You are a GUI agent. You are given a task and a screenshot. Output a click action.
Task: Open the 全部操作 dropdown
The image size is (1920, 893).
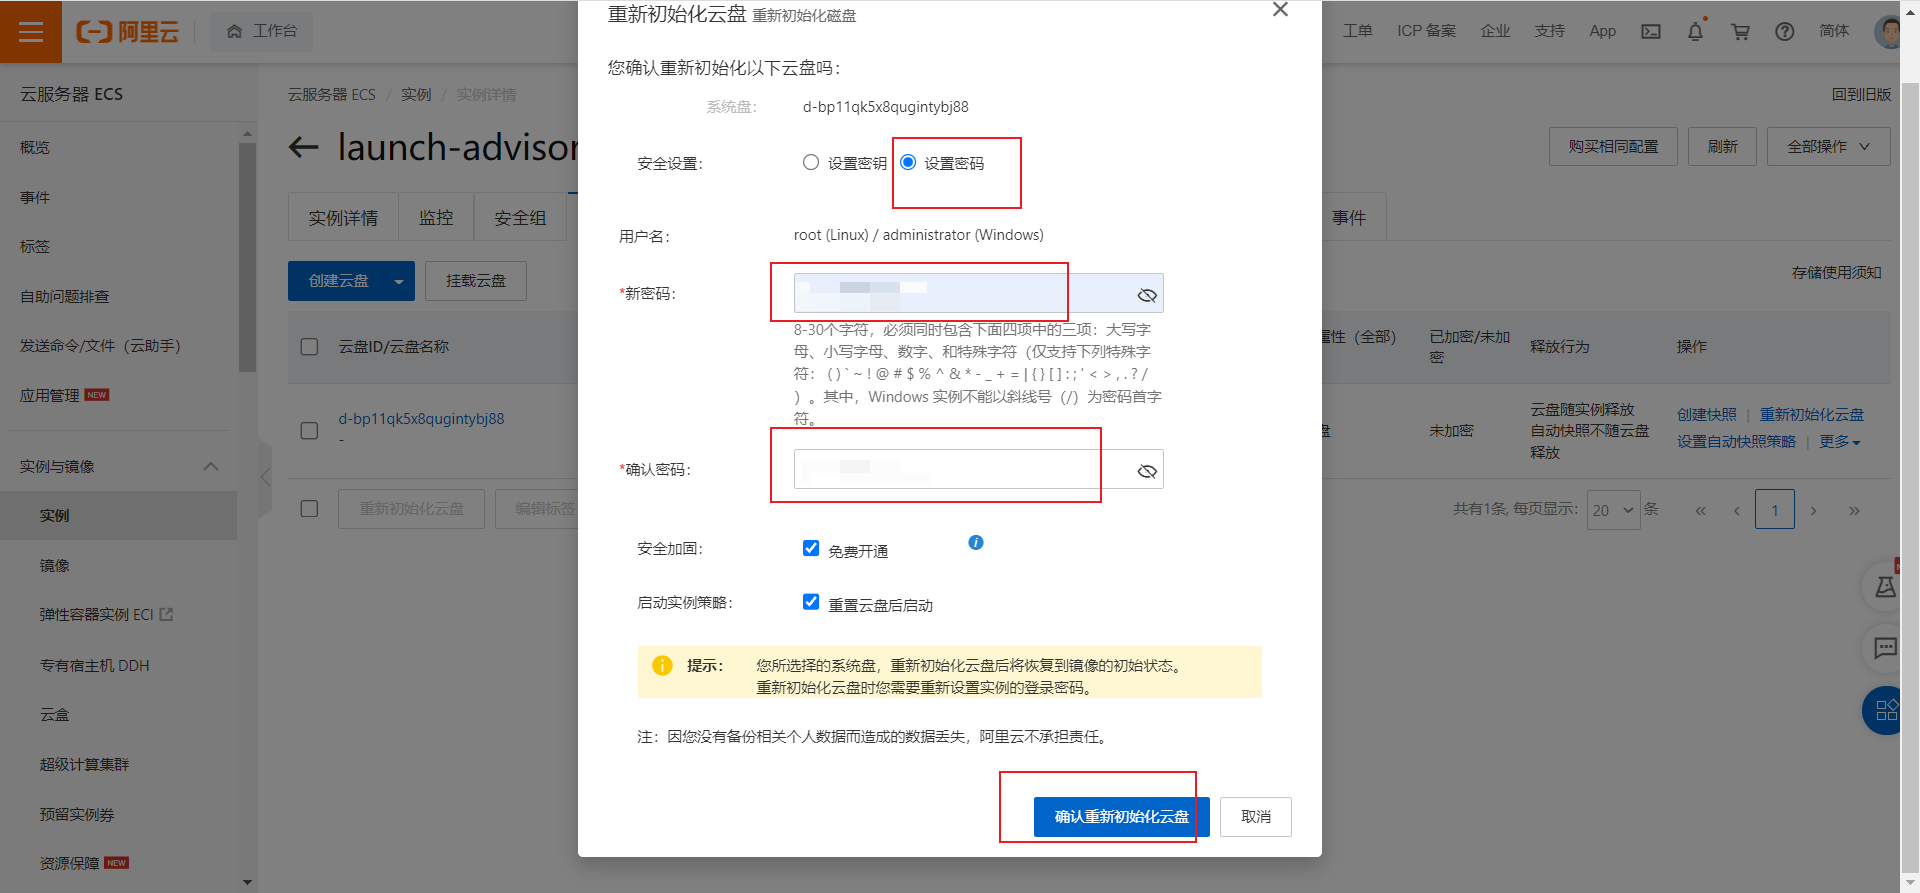[x=1828, y=147]
